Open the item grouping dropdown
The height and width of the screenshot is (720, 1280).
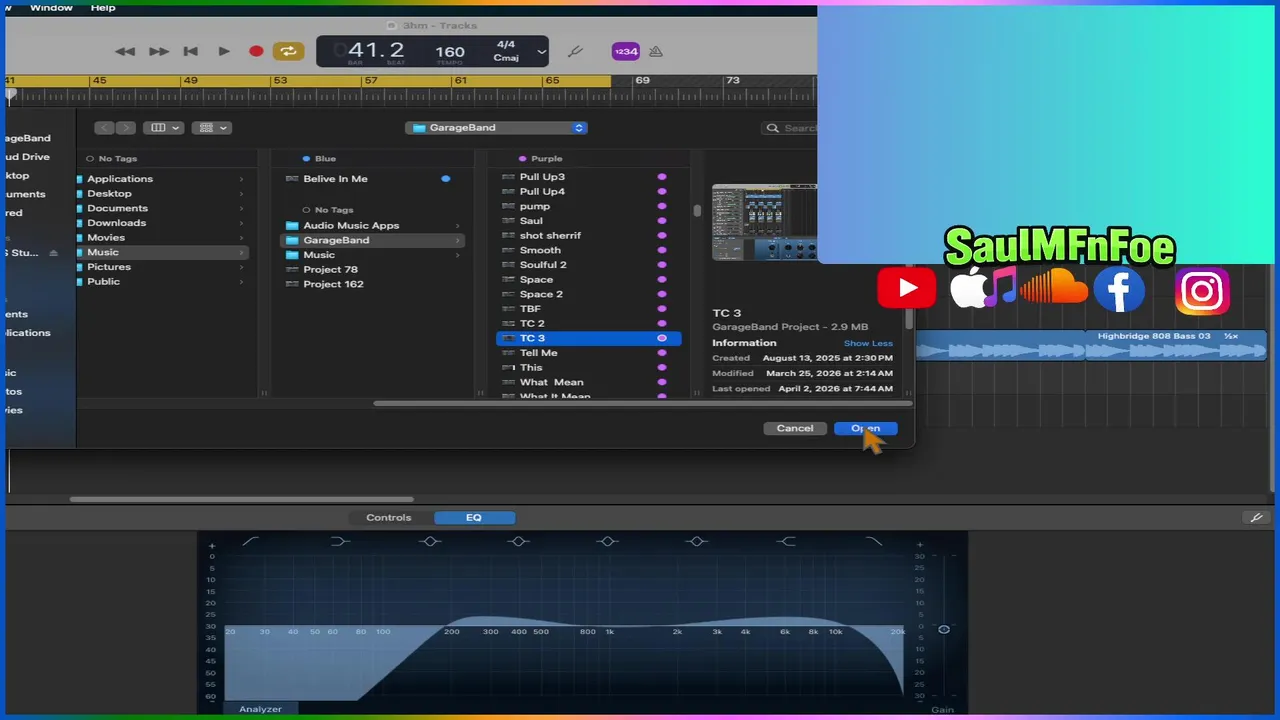pyautogui.click(x=211, y=128)
